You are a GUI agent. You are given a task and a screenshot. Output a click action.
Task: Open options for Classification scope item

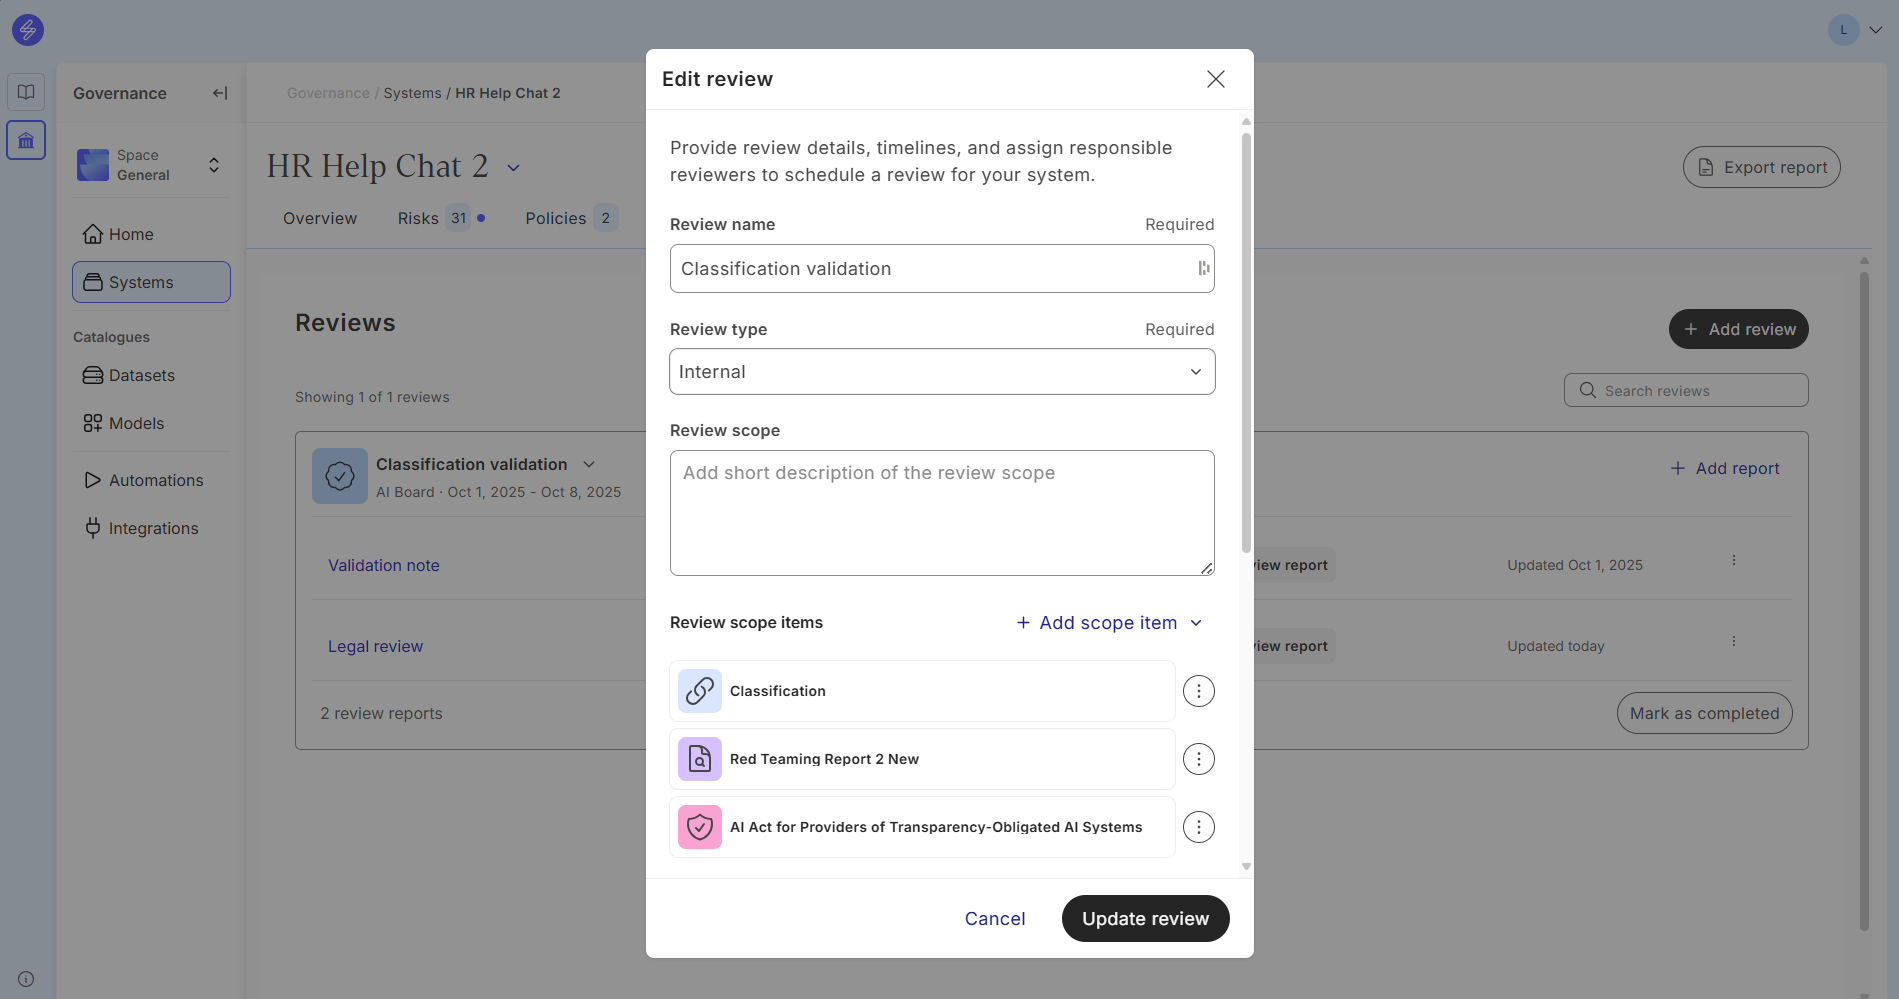(1198, 691)
